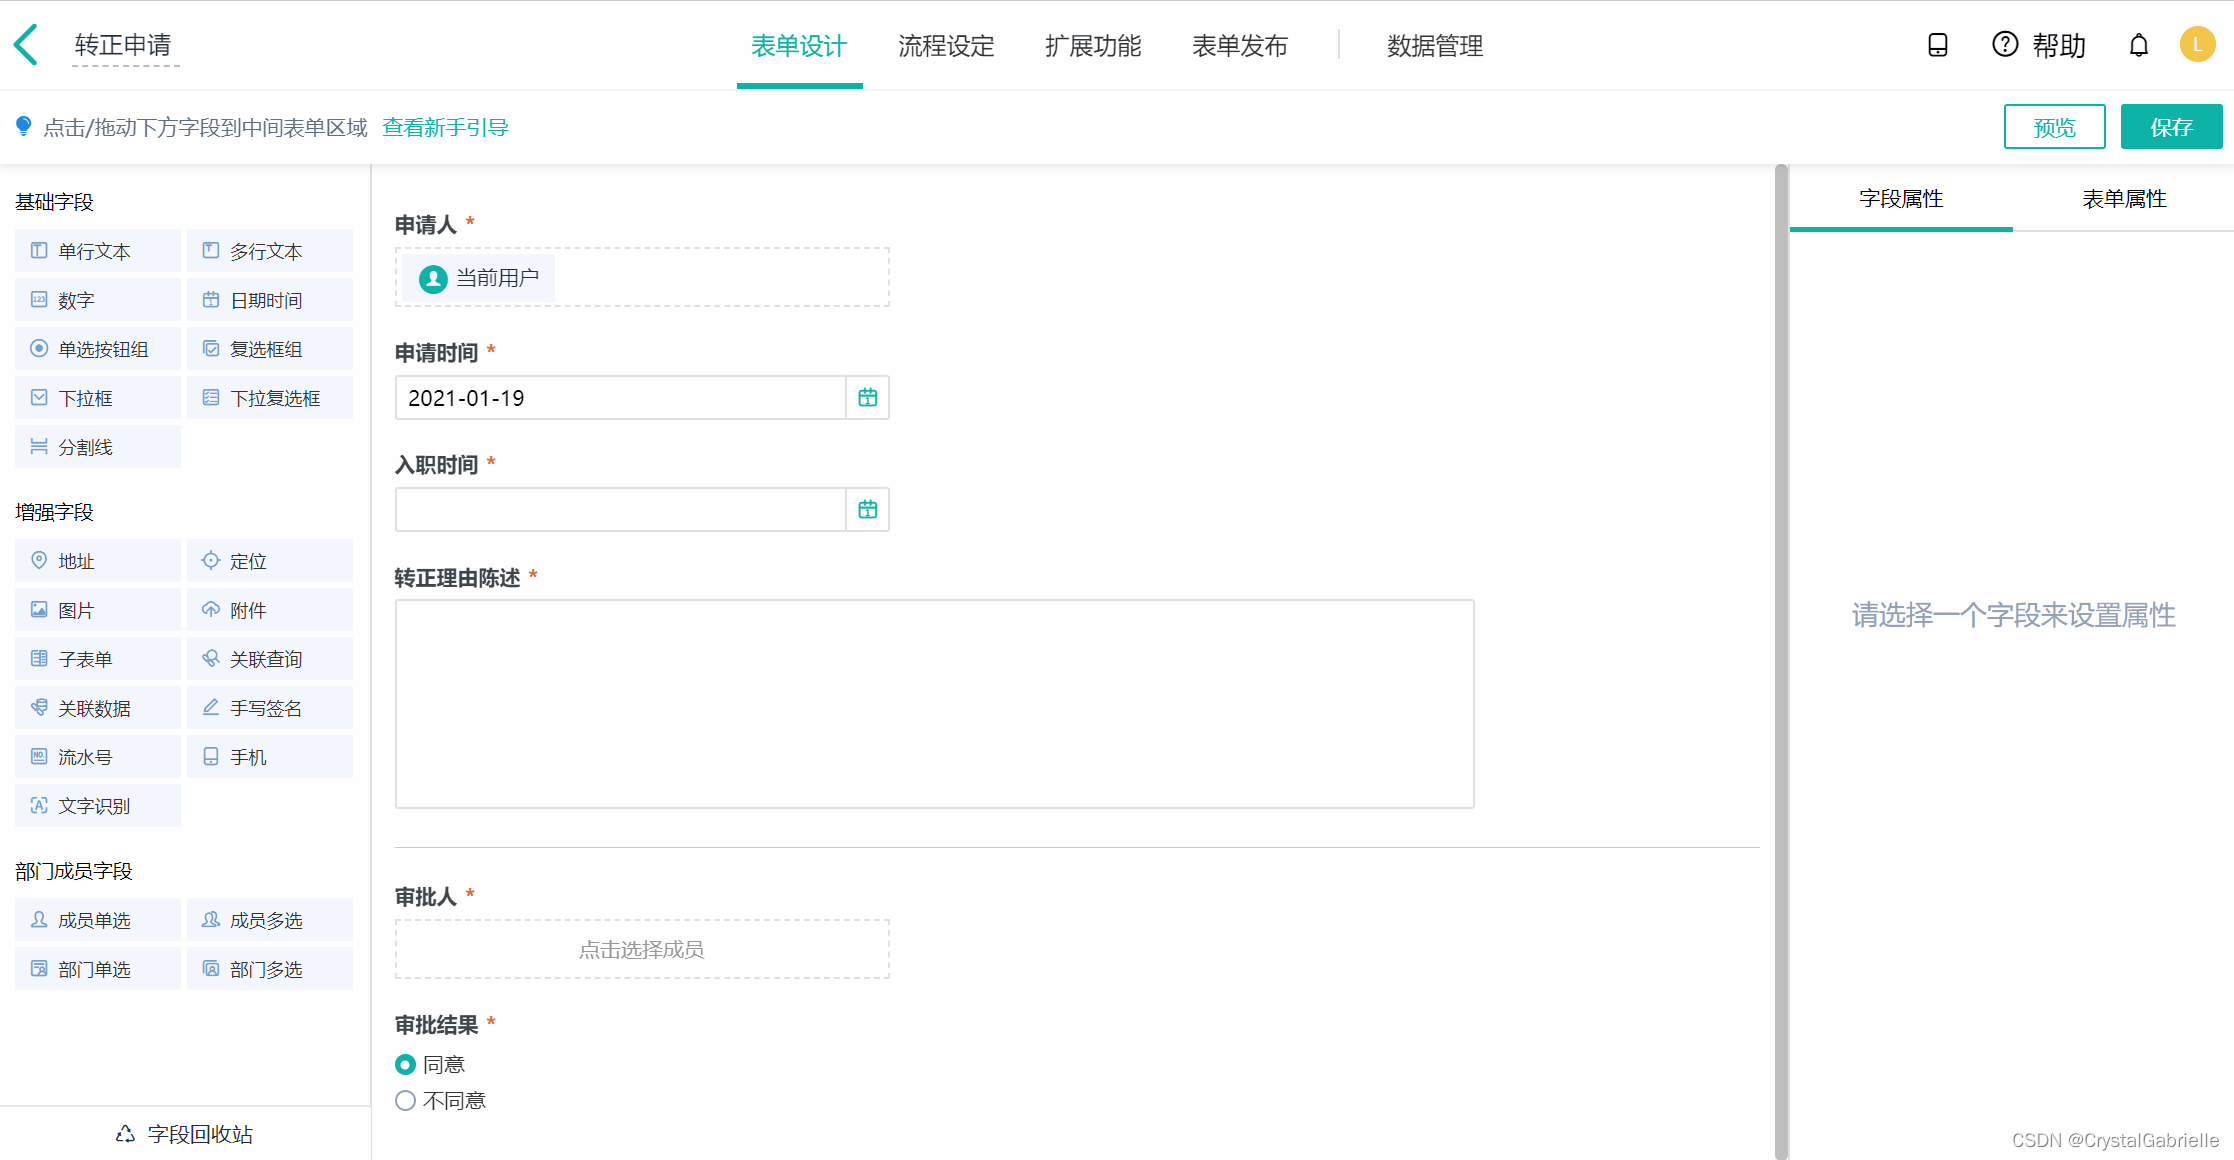The height and width of the screenshot is (1160, 2234).
Task: Add the 手写签名 field
Action: pyautogui.click(x=269, y=708)
